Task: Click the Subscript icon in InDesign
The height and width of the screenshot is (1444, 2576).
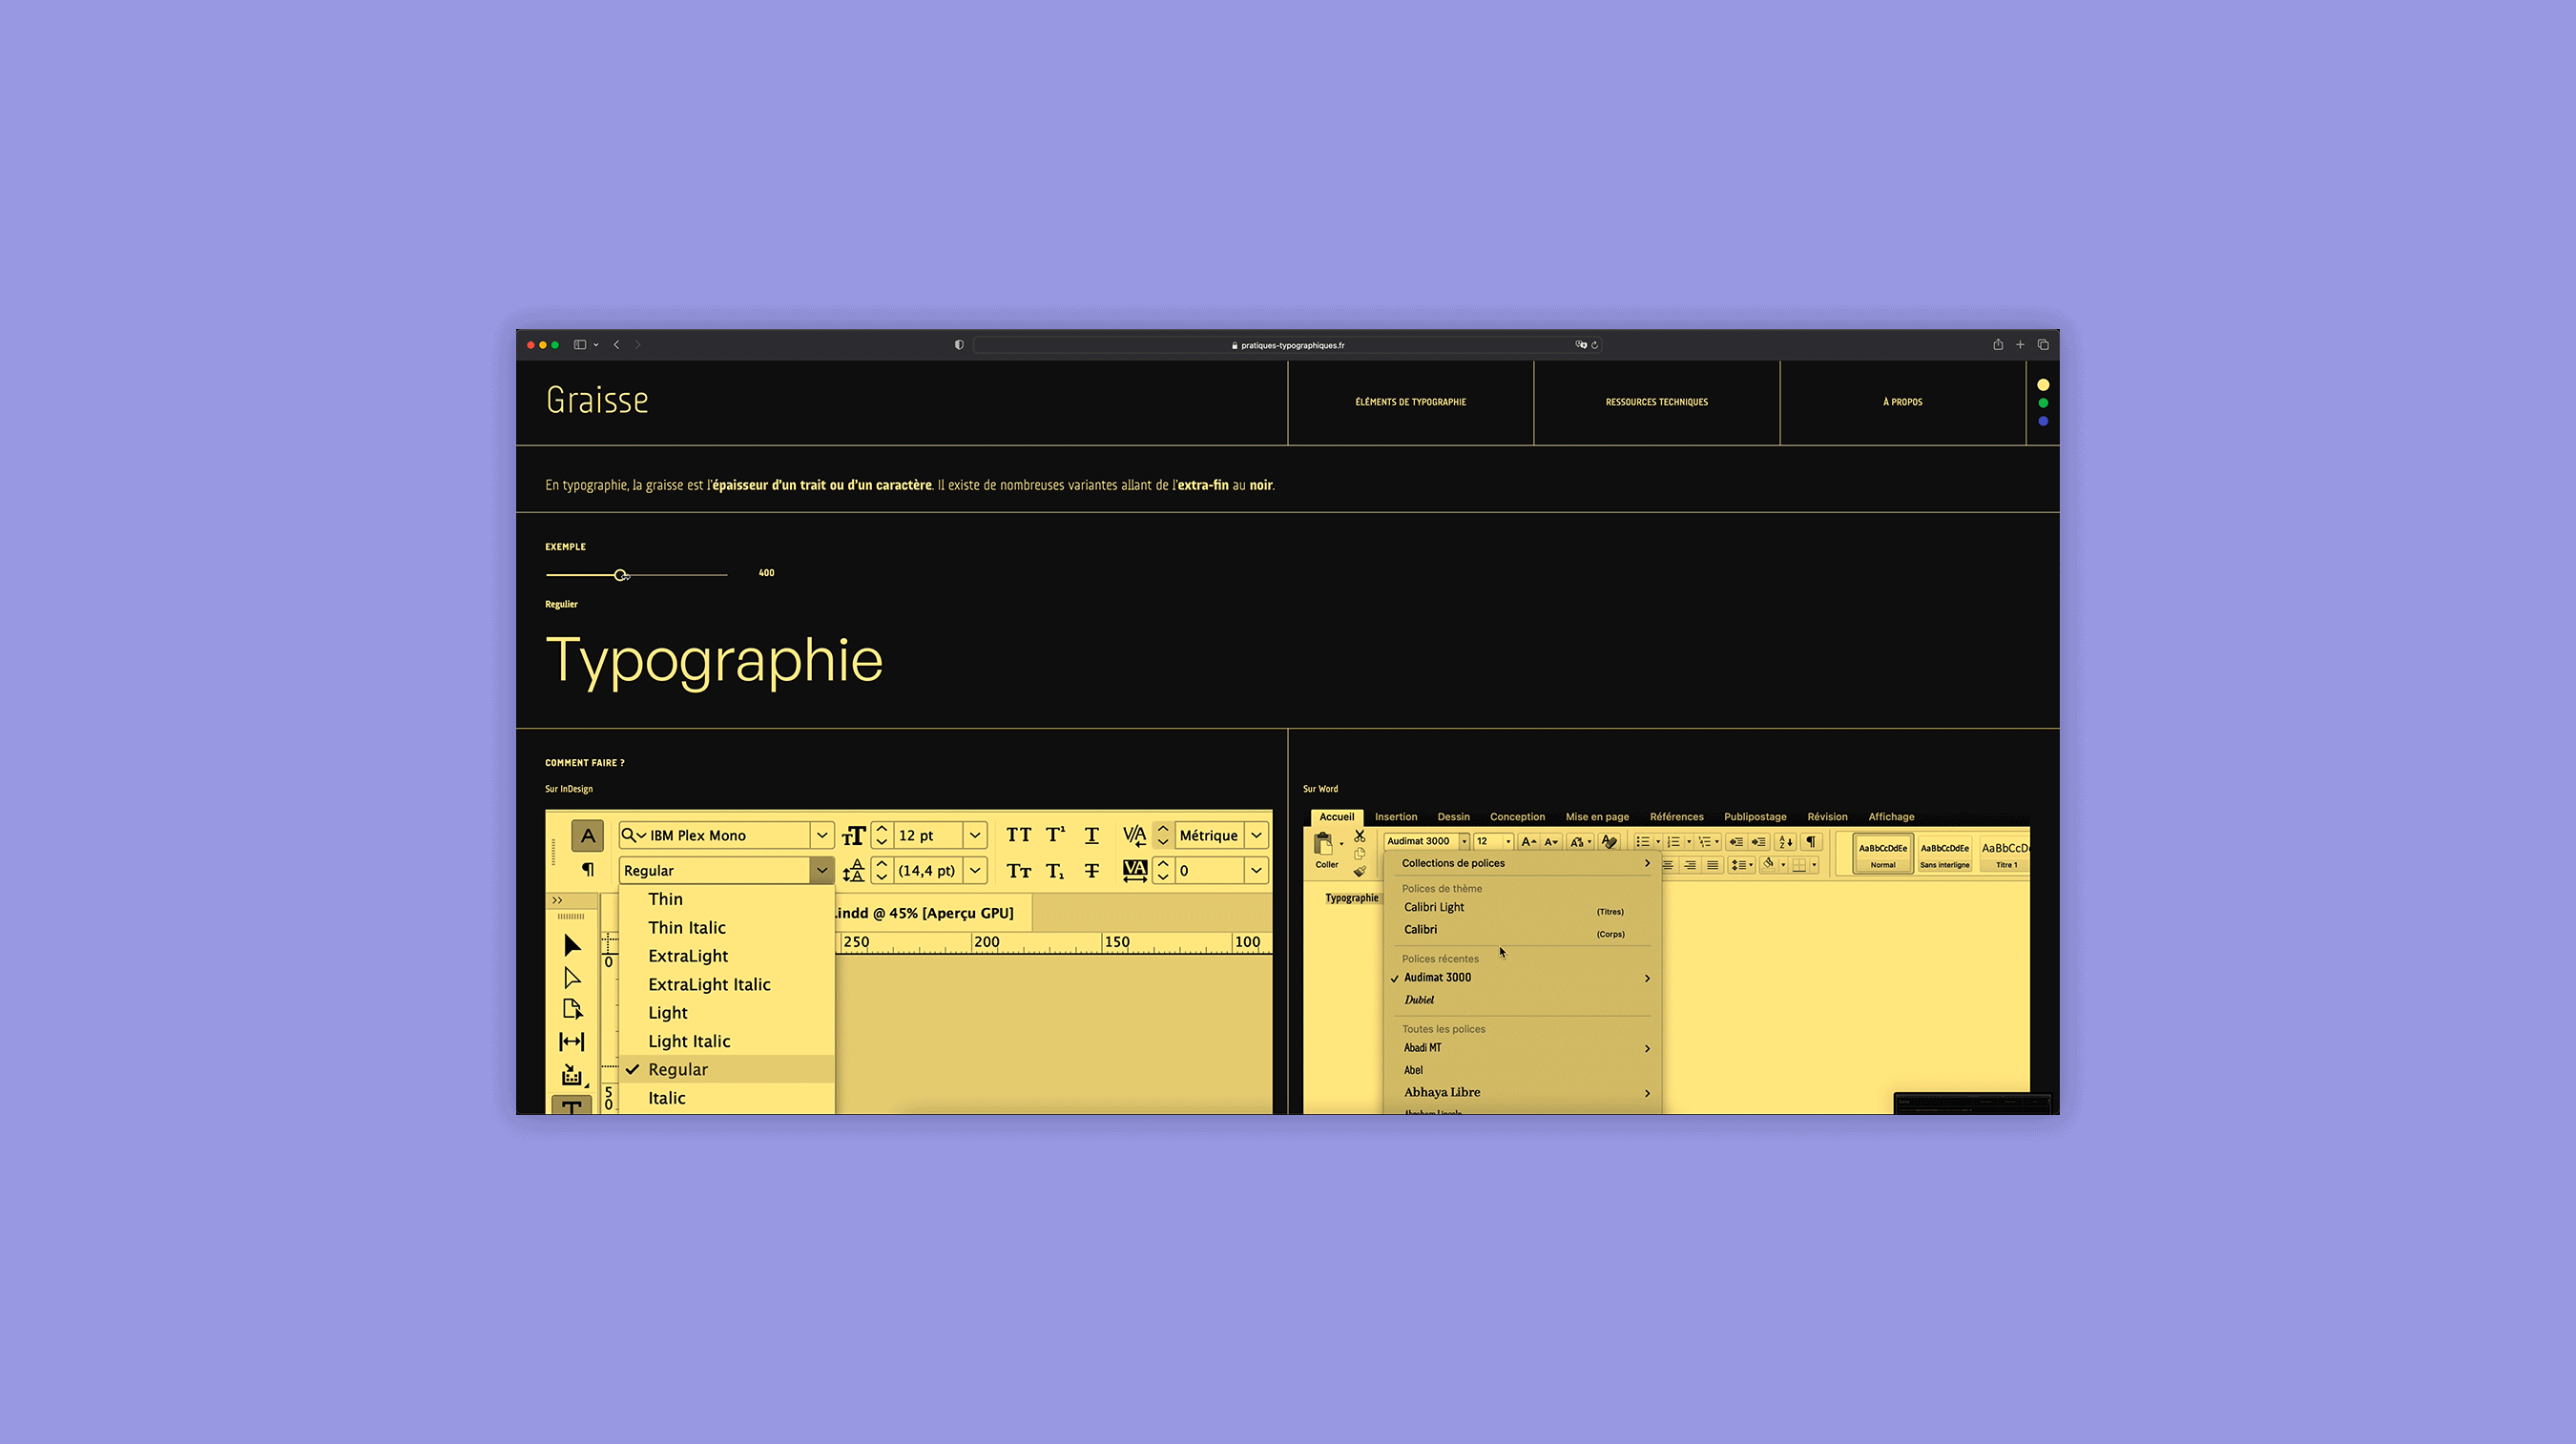Action: 1056,871
